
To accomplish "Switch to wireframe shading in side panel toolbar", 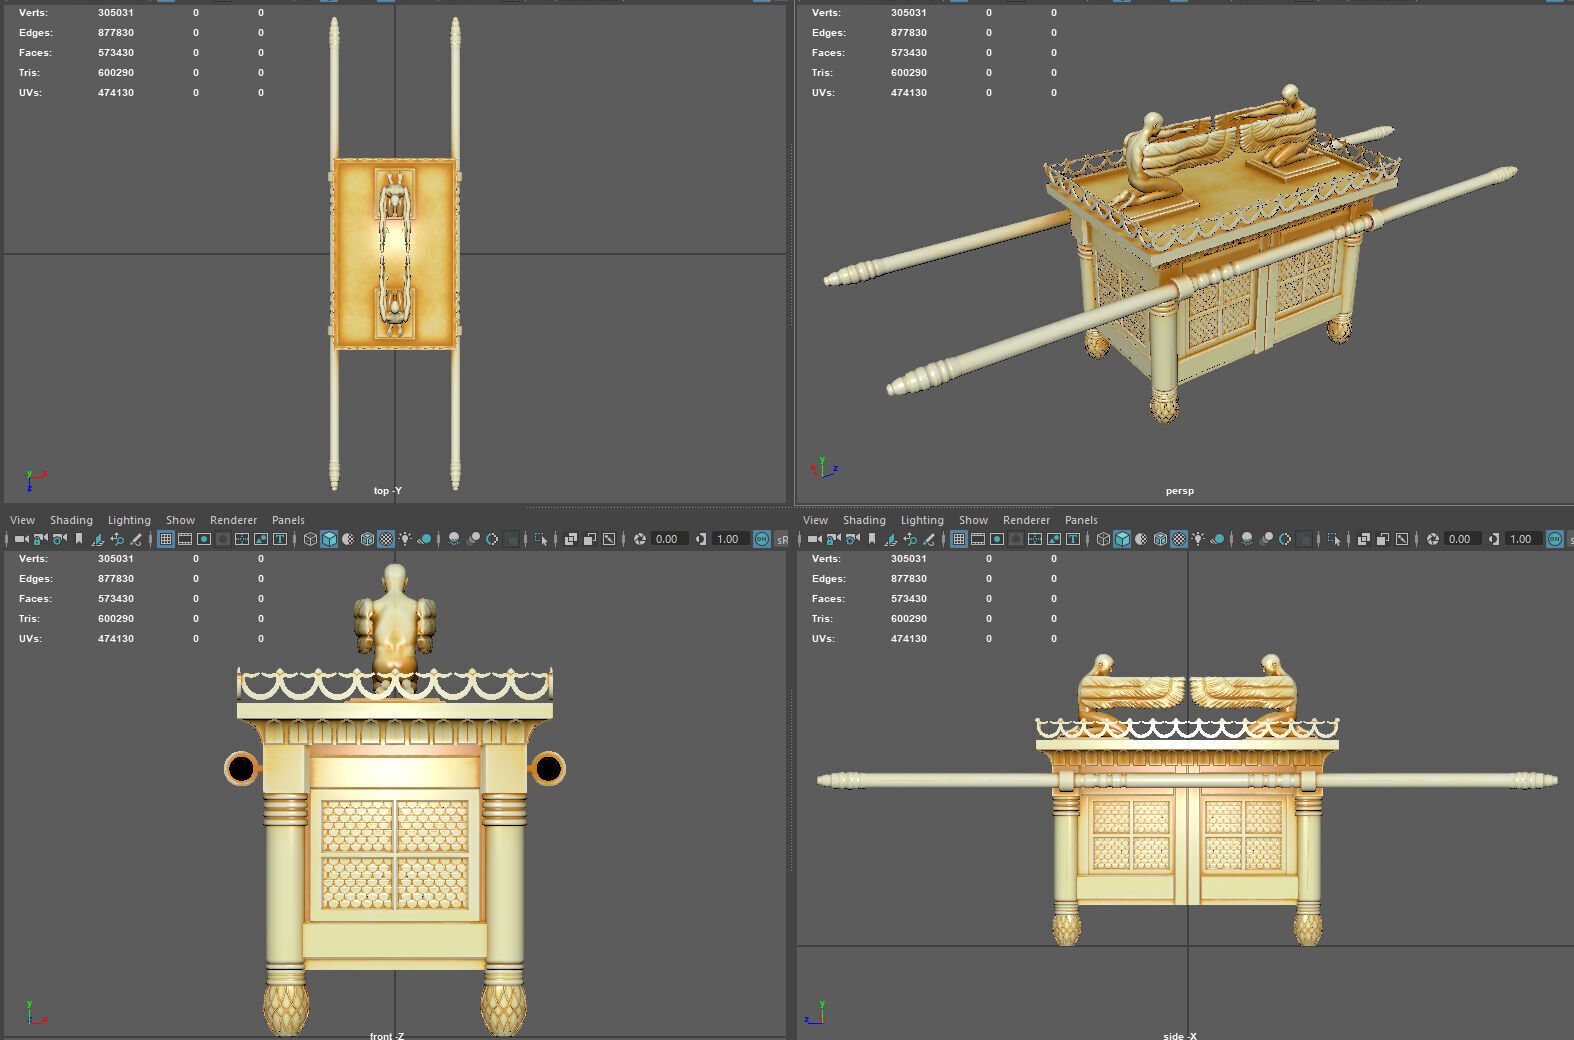I will click(x=1103, y=539).
